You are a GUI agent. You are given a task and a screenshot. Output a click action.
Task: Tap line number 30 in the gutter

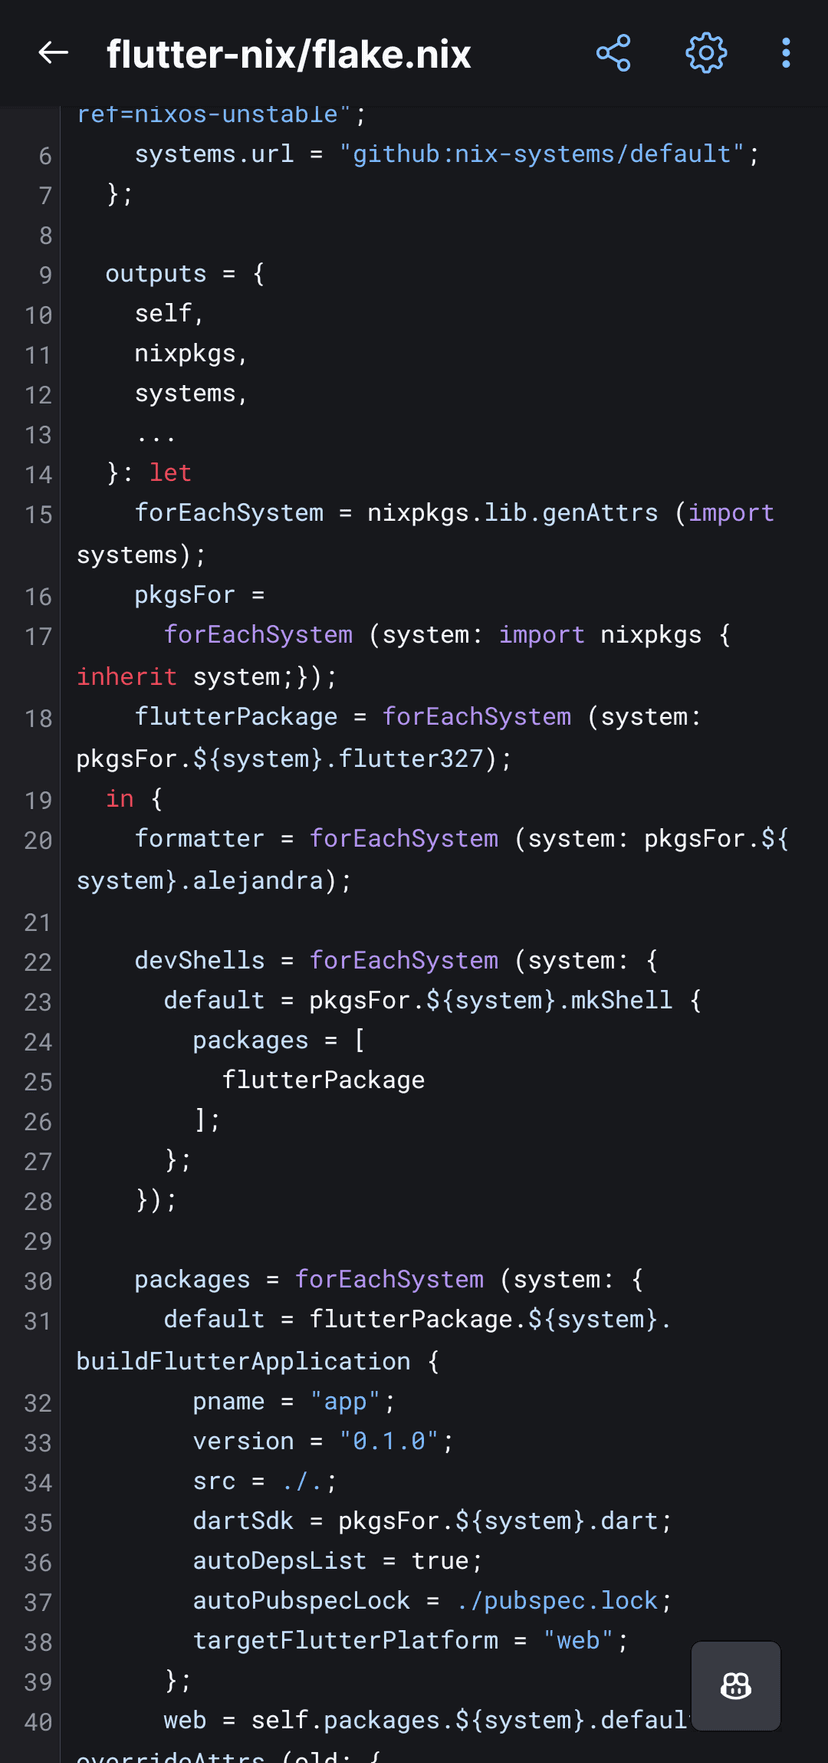[38, 1281]
